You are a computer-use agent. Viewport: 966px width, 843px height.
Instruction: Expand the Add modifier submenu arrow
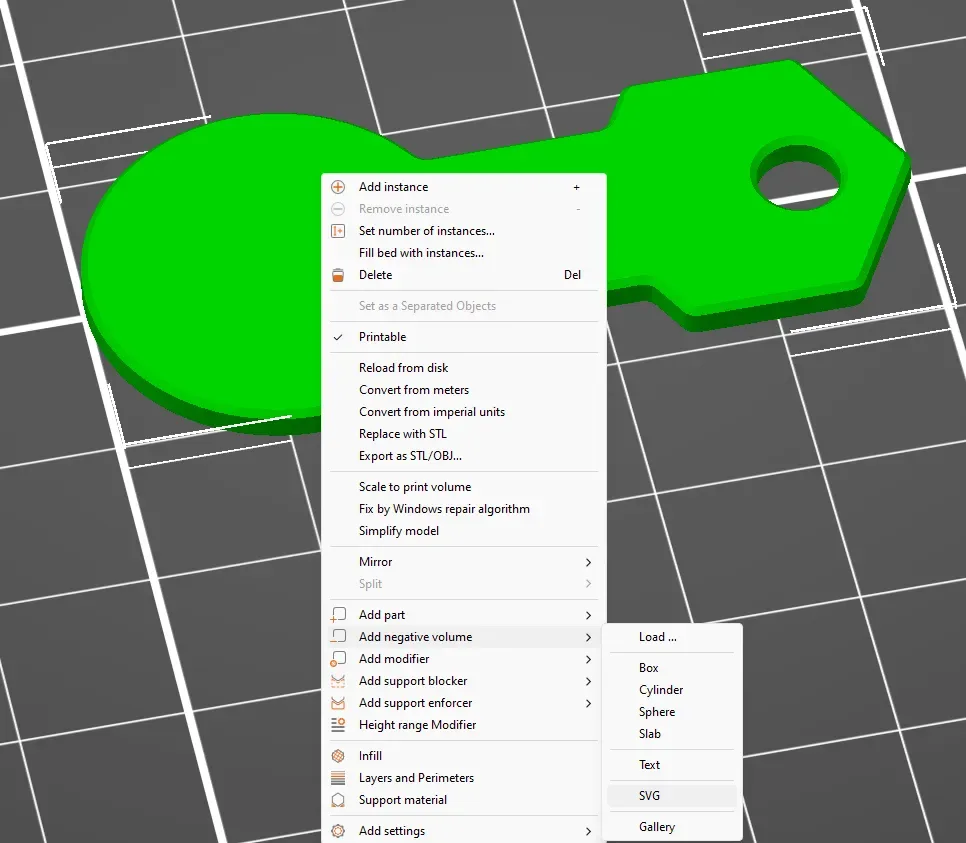588,659
